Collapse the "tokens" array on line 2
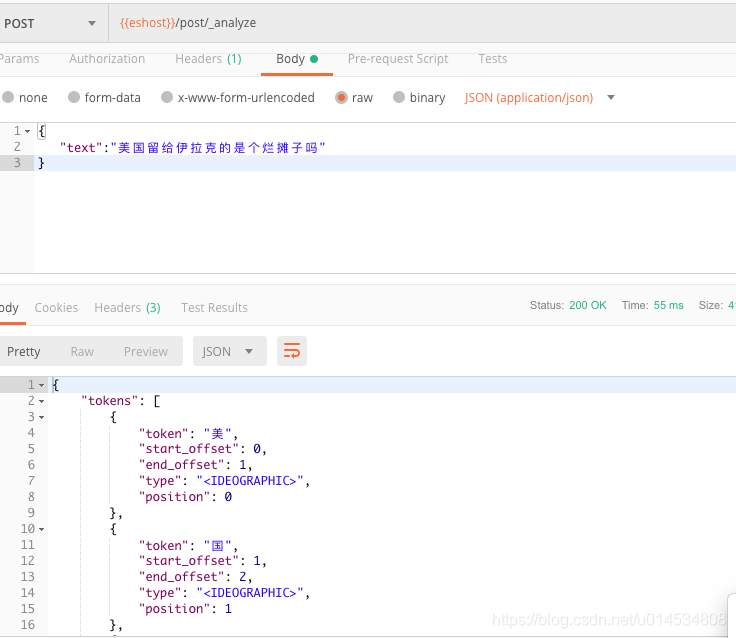Image resolution: width=736 pixels, height=638 pixels. pos(41,401)
